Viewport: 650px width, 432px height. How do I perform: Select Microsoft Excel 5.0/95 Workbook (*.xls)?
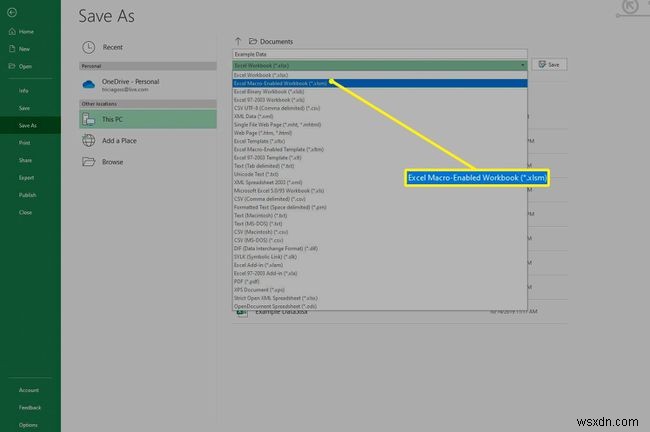point(379,191)
